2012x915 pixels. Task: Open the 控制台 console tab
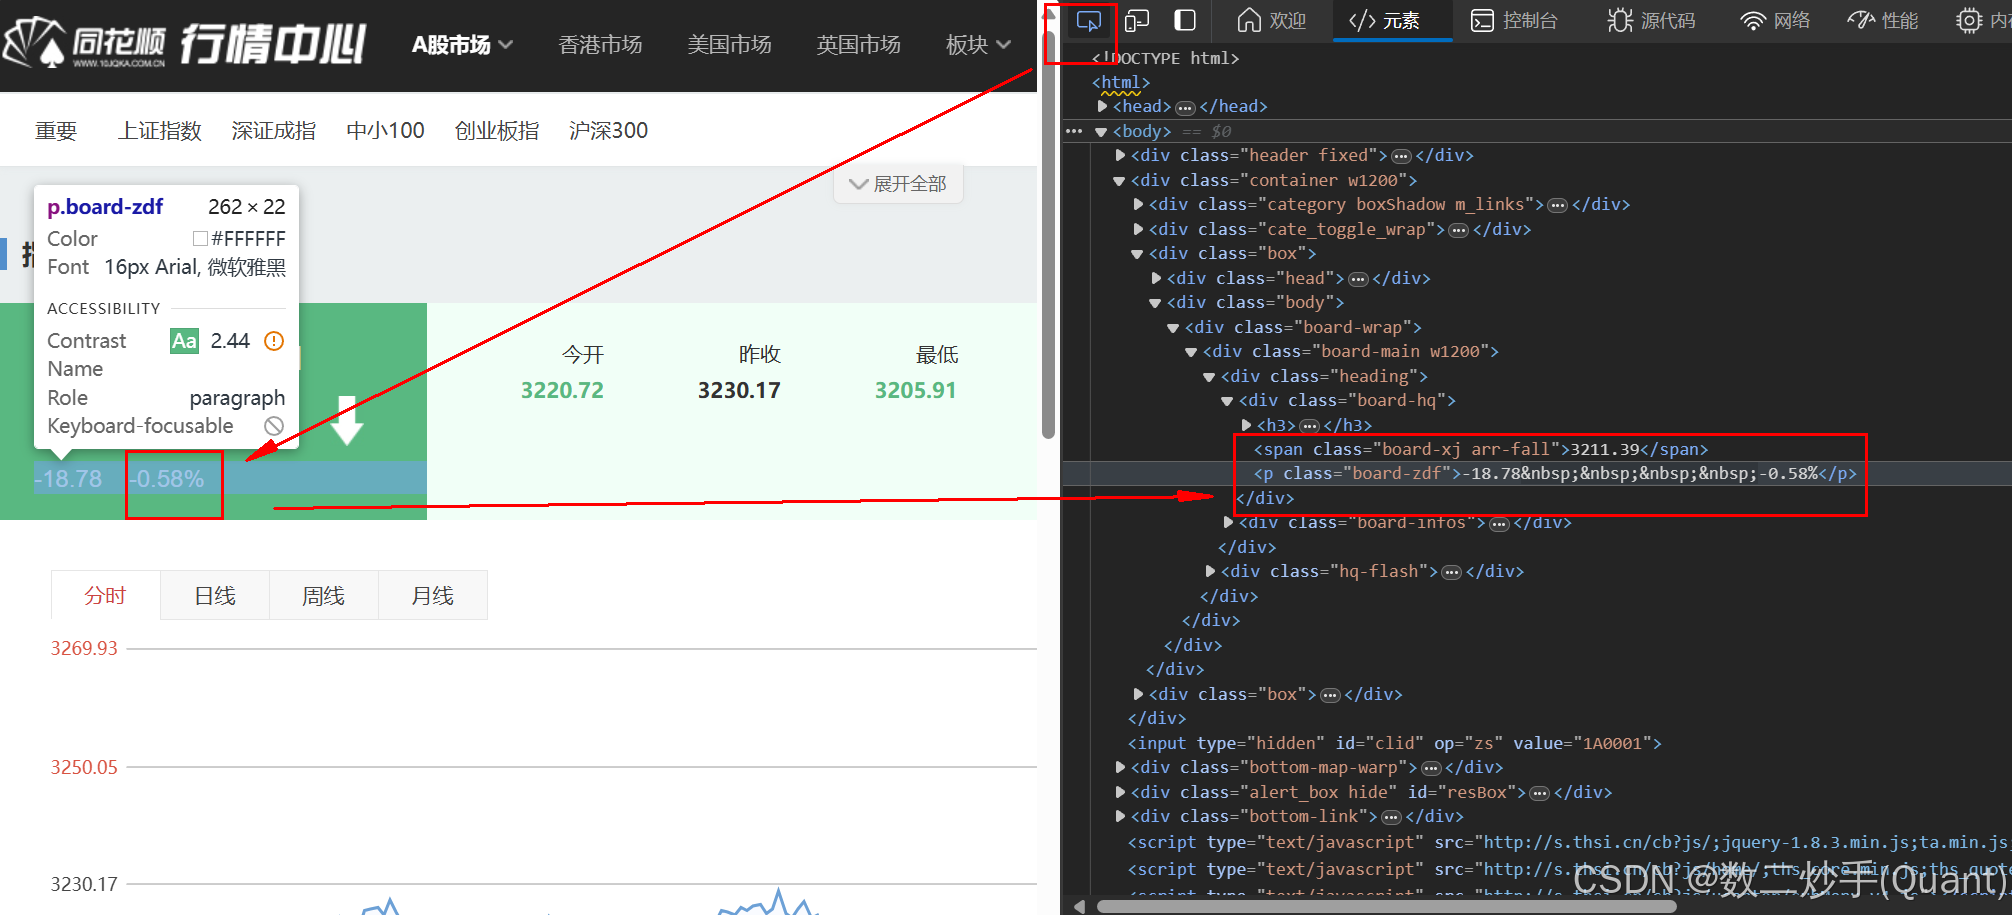(1515, 20)
